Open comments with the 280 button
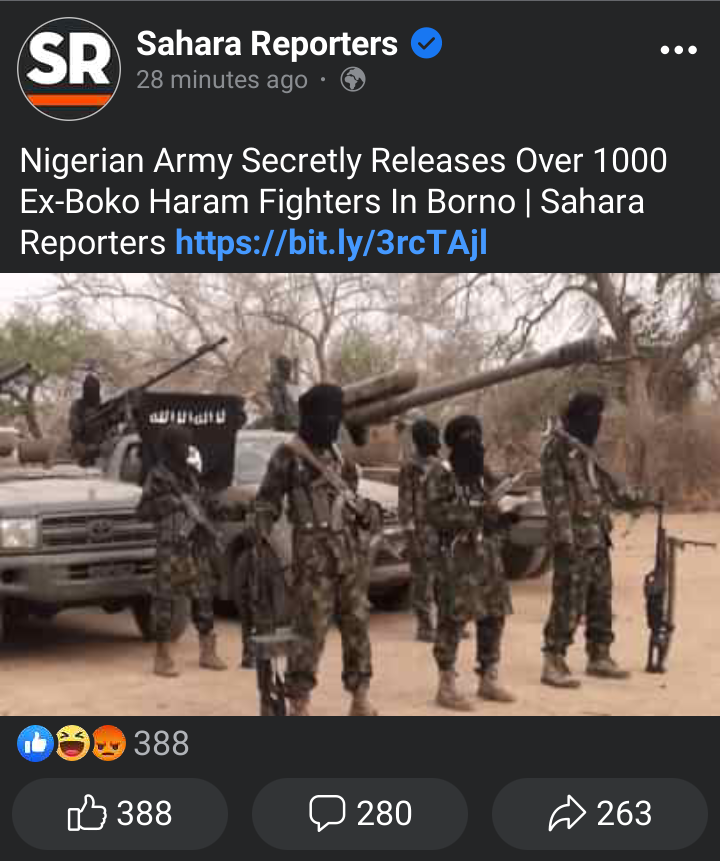This screenshot has height=861, width=720. [x=360, y=813]
